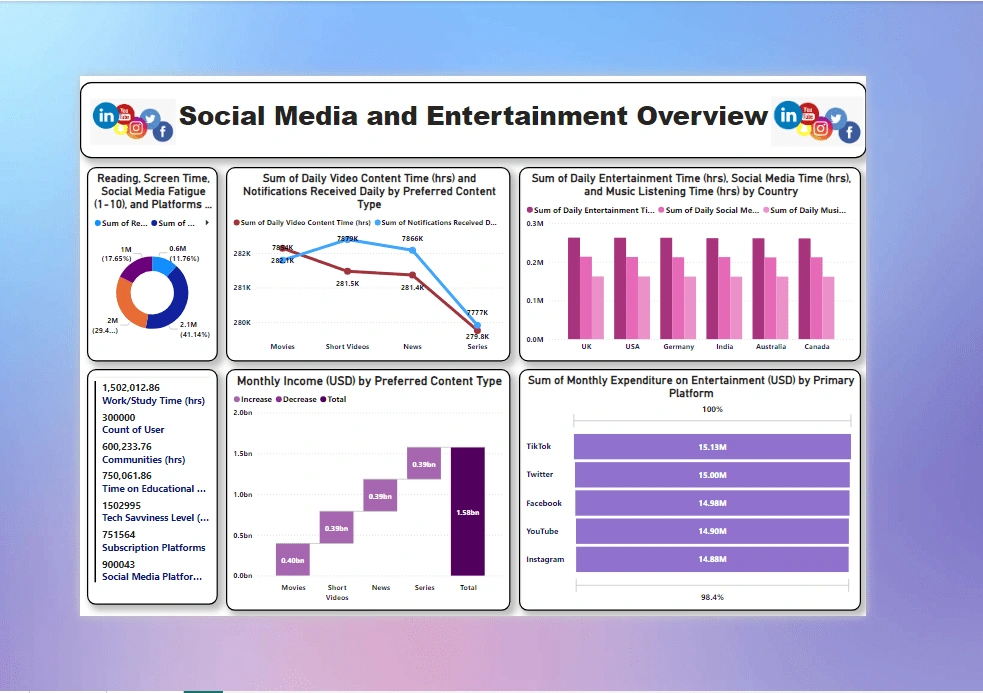The image size is (983, 693).
Task: Select 'Sum of Re...' legend entry in donut chart
Action: 121,223
